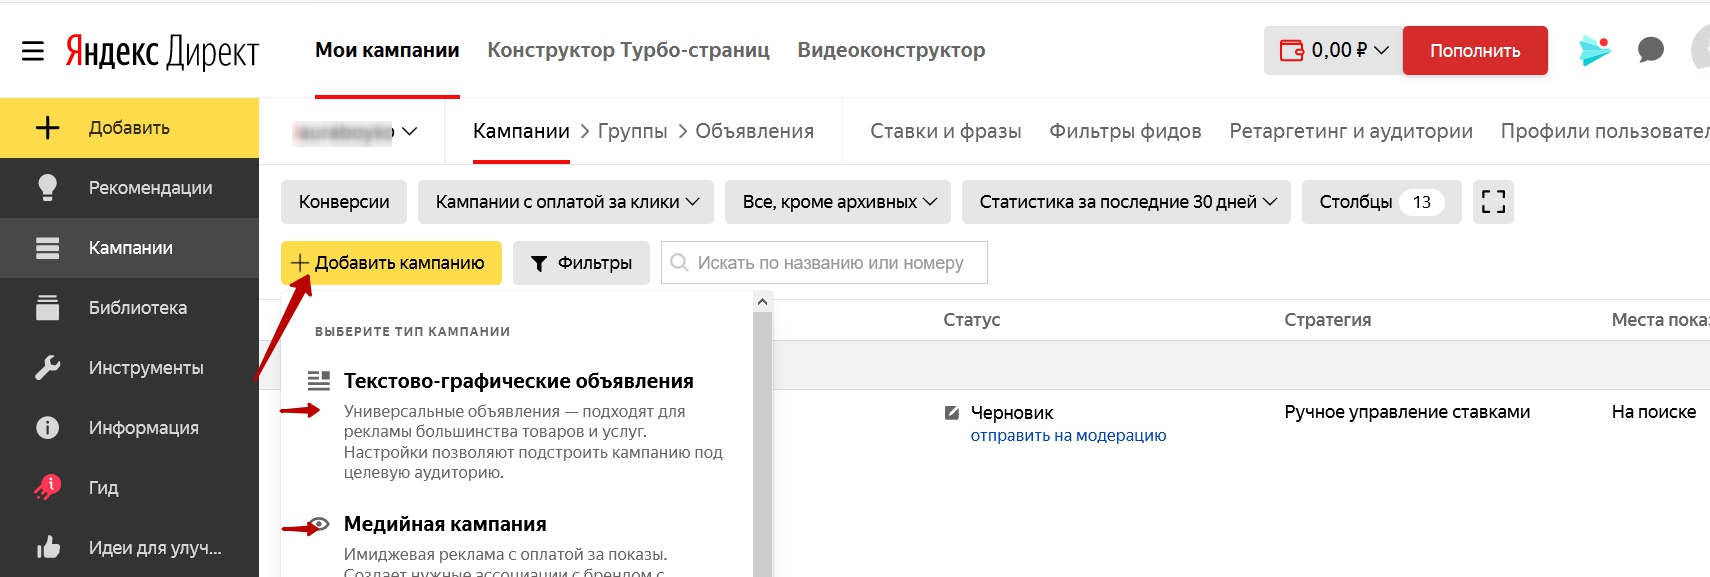Open Конструктор Турбо-страниц tab
The height and width of the screenshot is (577, 1710).
(629, 50)
